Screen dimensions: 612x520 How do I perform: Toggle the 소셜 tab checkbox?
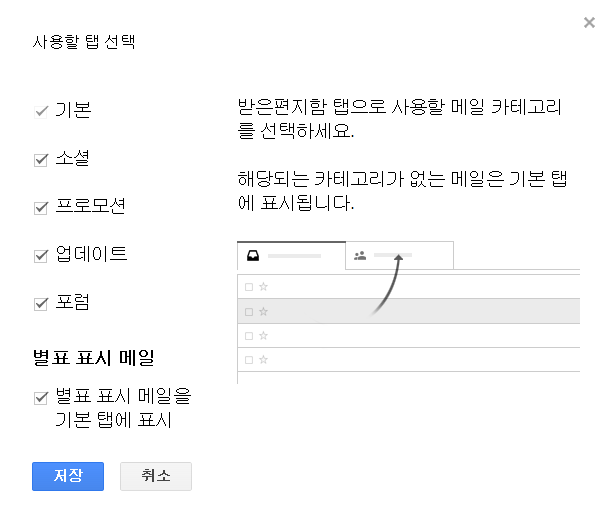click(x=41, y=160)
